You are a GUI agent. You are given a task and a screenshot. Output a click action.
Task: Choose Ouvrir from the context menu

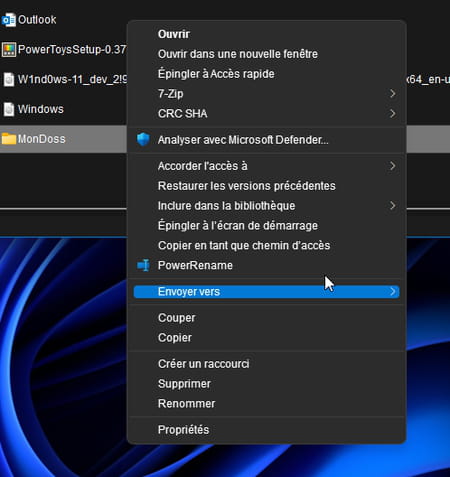266,34
